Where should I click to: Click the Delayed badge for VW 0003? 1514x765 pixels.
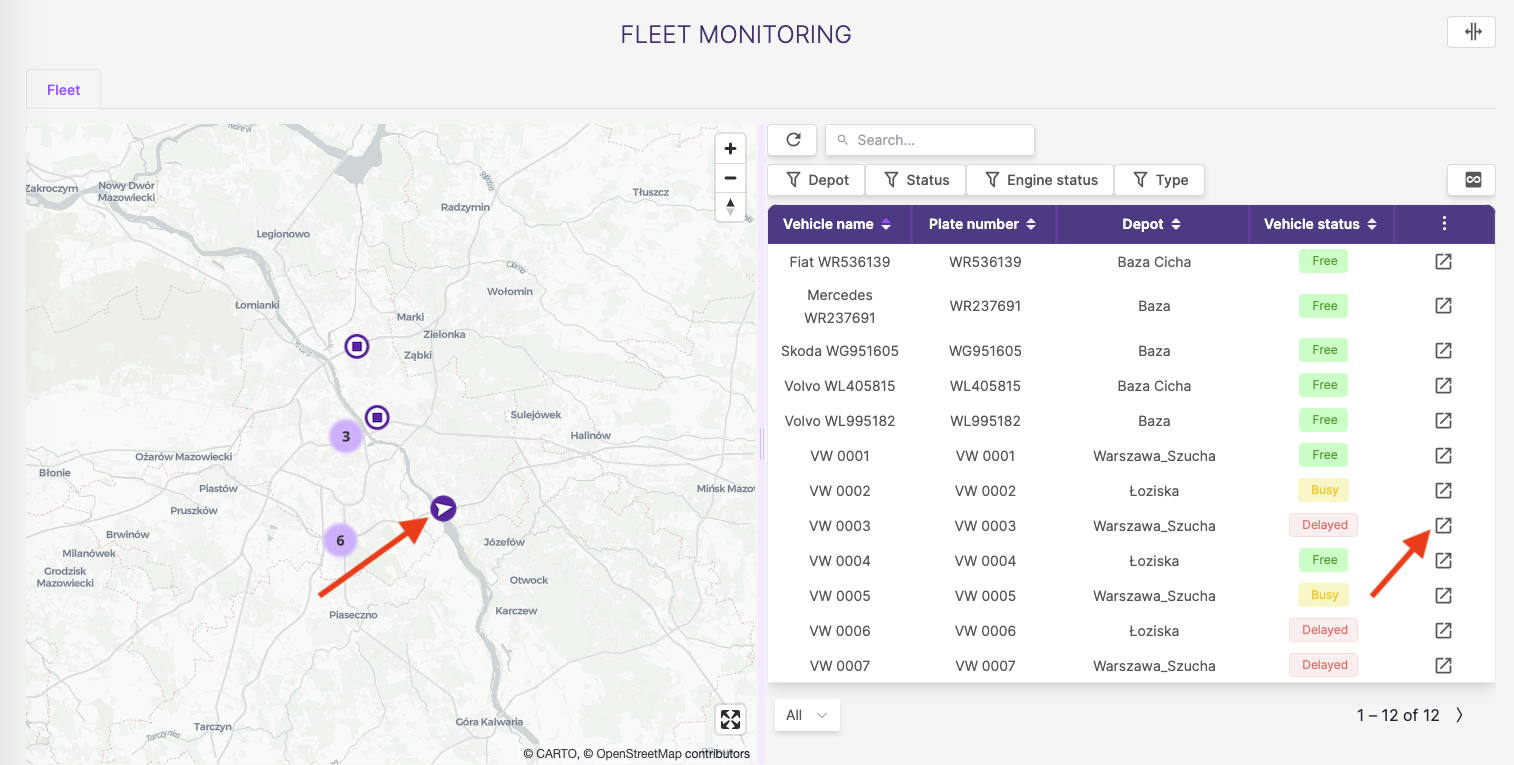[1325, 525]
